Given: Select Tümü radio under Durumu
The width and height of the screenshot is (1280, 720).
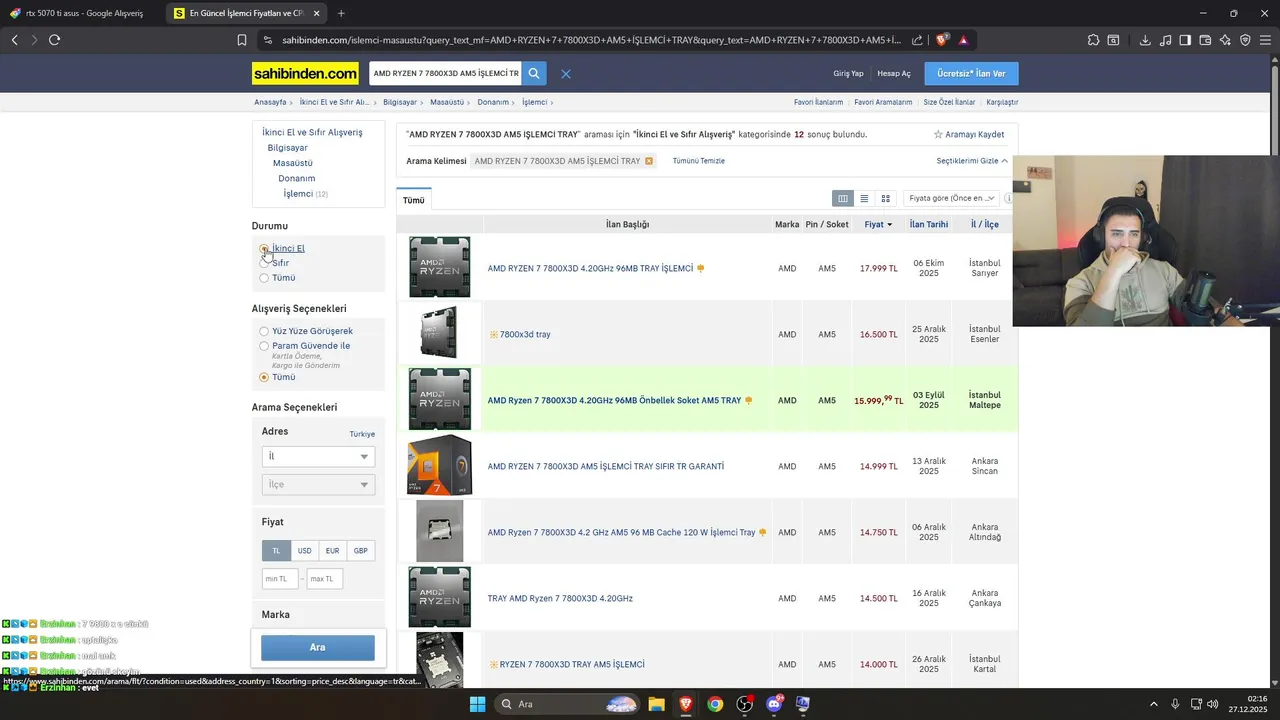Looking at the screenshot, I should tap(264, 278).
